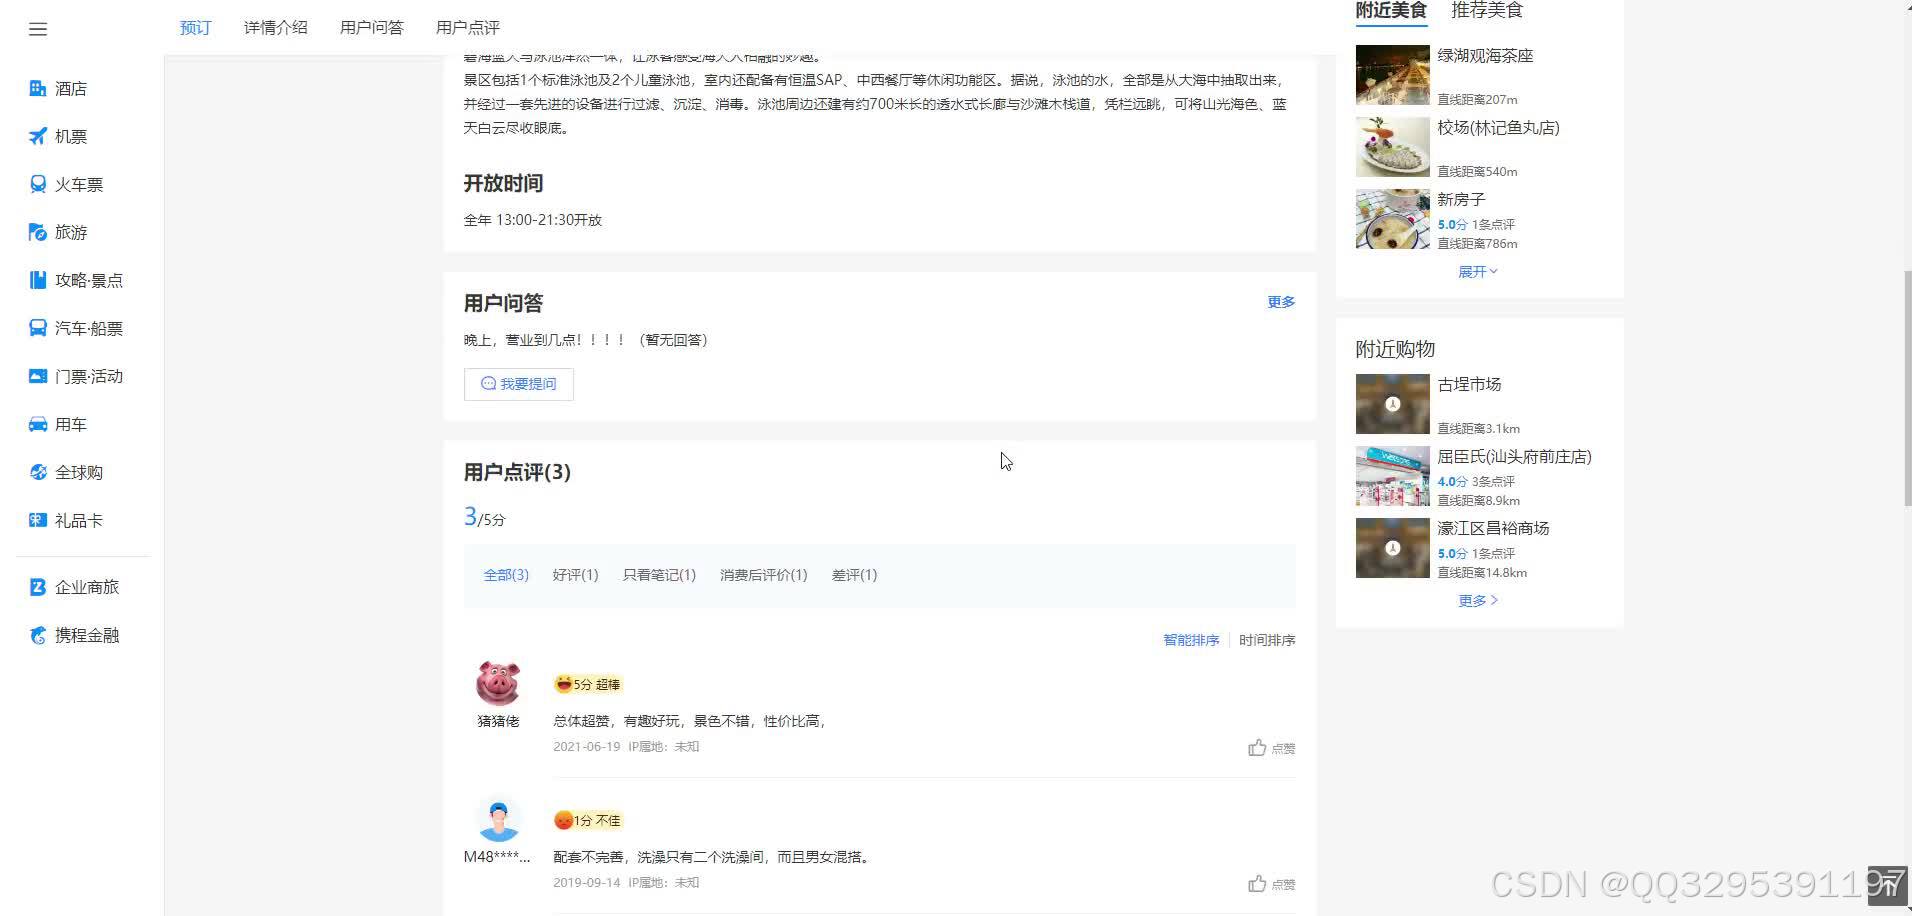Open 屈臣氏(汕头府前庄店) shop thumbnail
The height and width of the screenshot is (916, 1912).
tap(1392, 475)
